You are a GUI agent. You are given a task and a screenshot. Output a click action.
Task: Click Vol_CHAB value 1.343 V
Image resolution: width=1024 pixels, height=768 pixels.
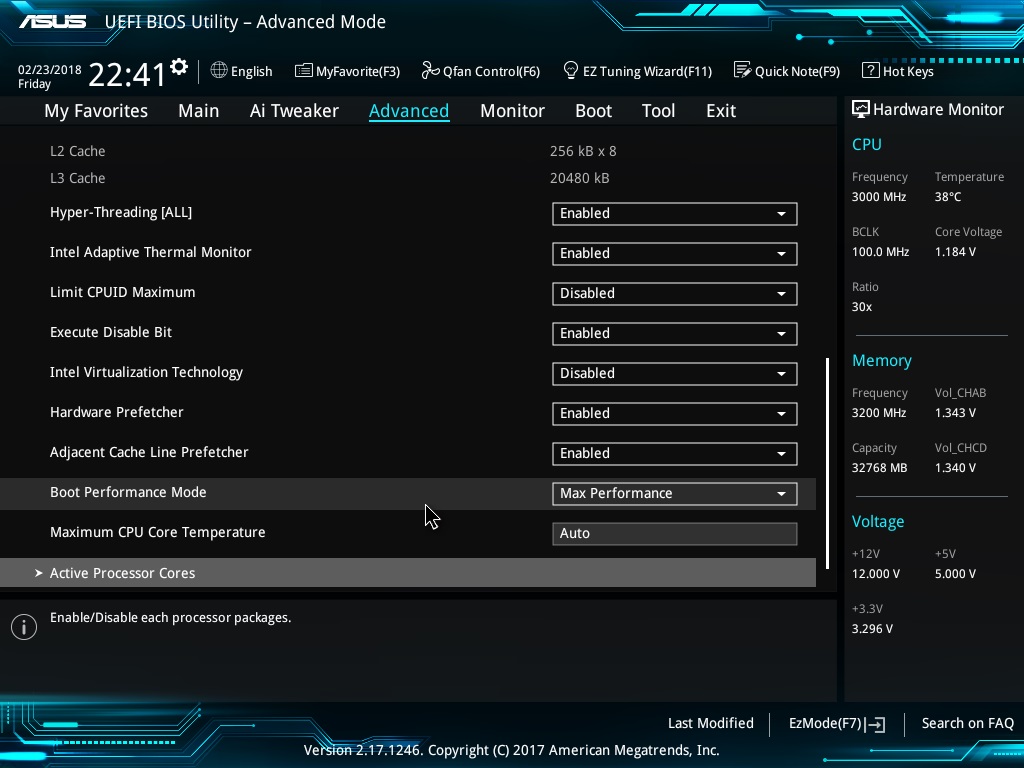pyautogui.click(x=955, y=413)
